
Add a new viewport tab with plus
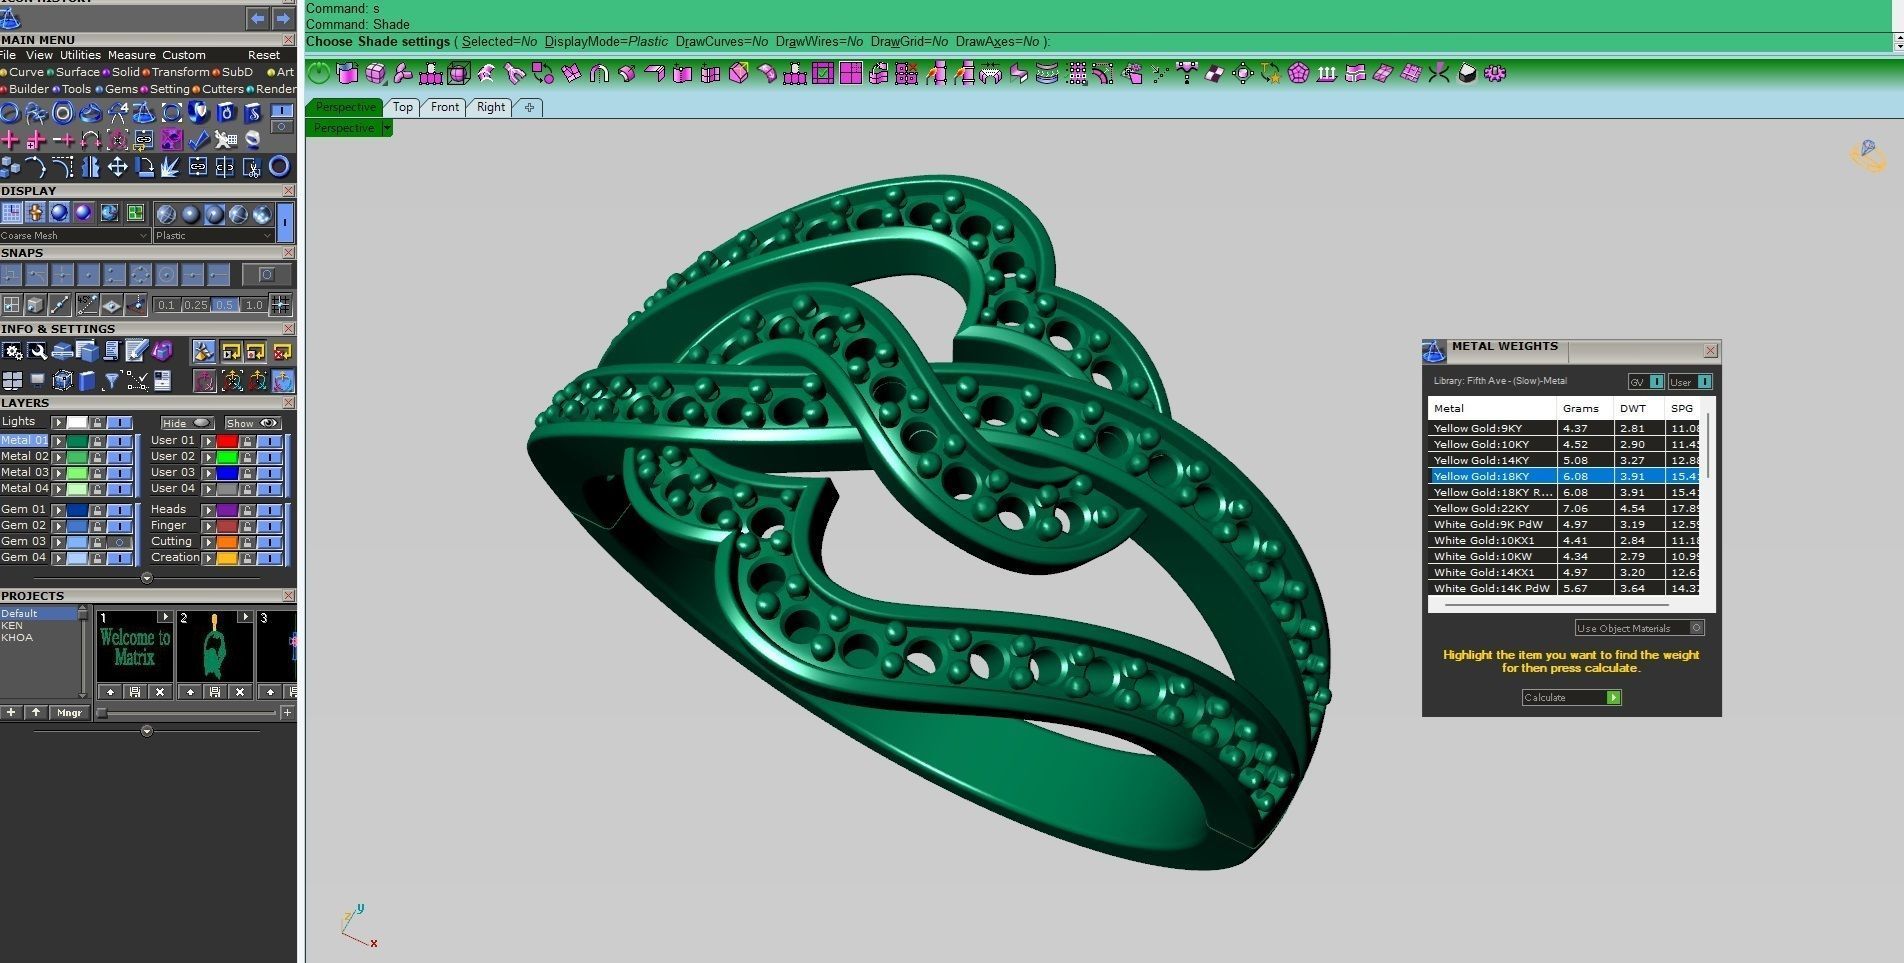point(529,107)
